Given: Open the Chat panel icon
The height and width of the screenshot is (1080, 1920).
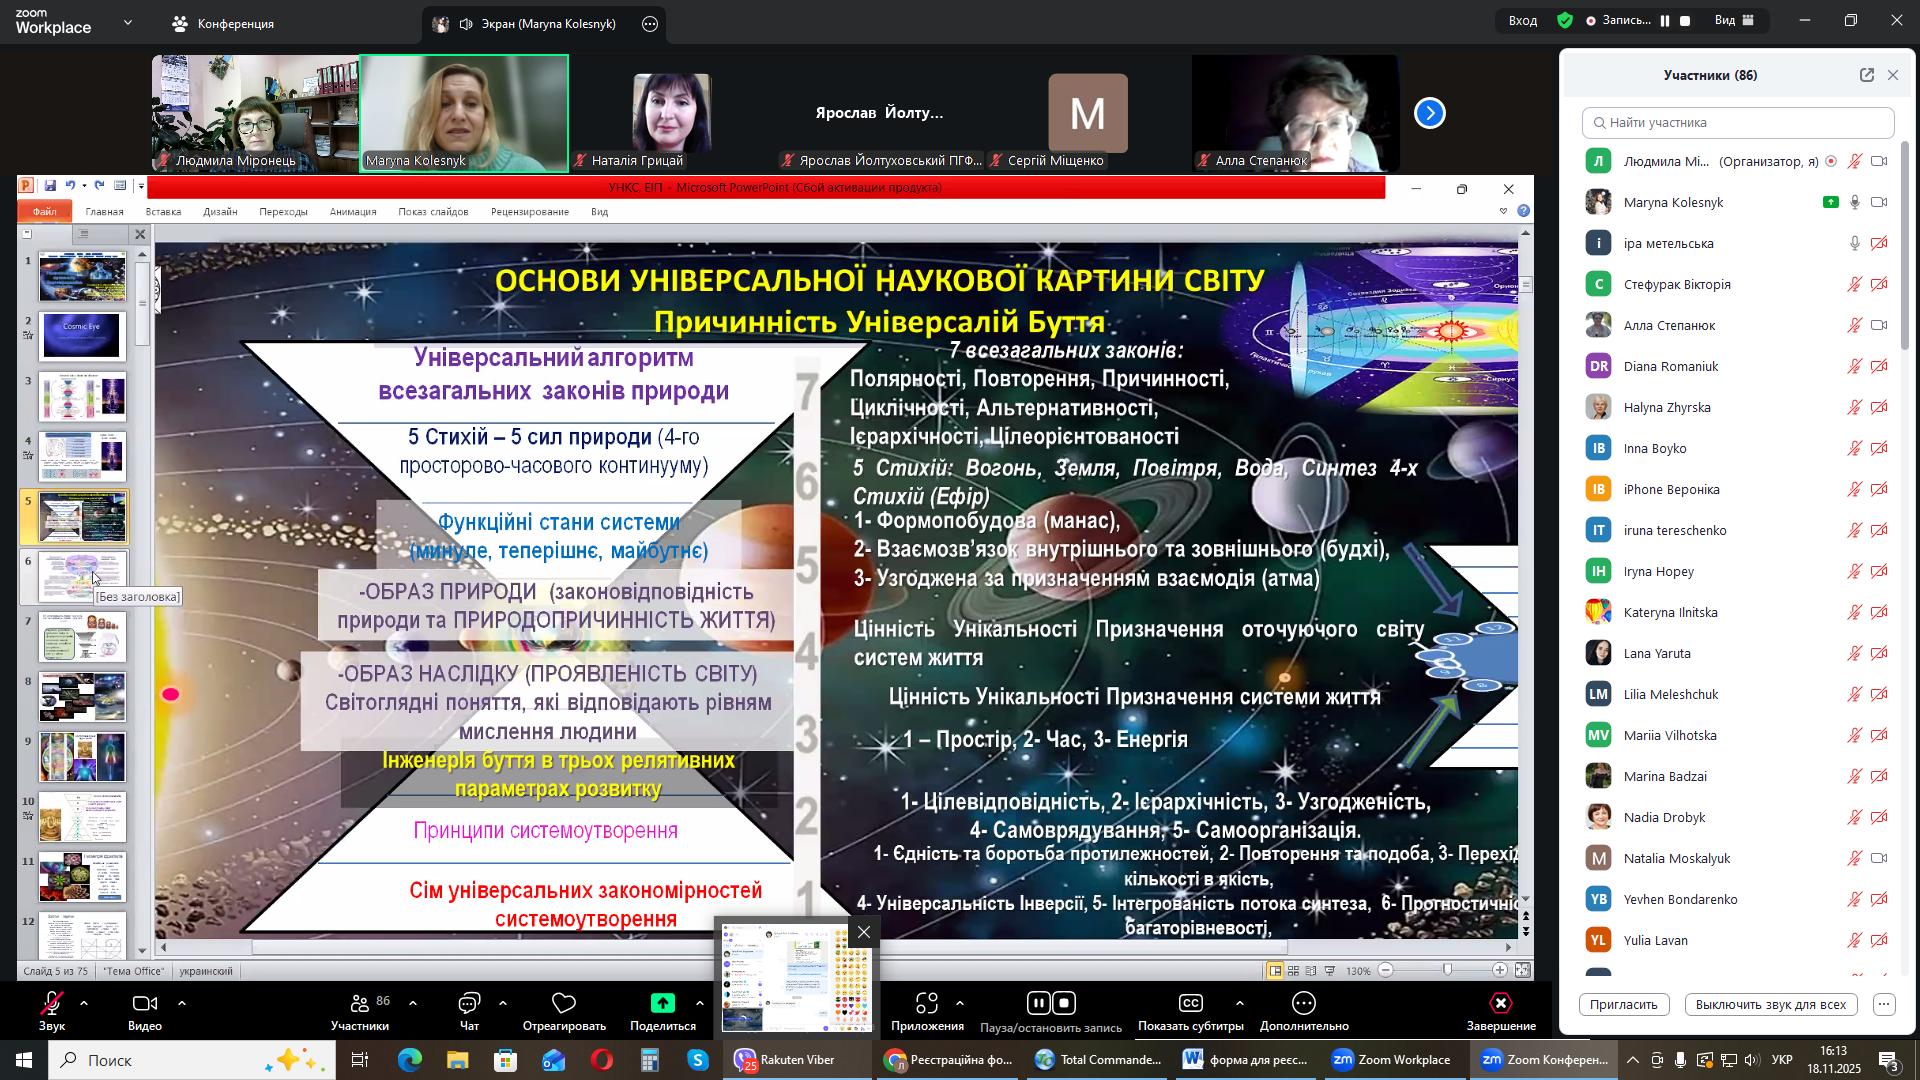Looking at the screenshot, I should (x=469, y=1004).
